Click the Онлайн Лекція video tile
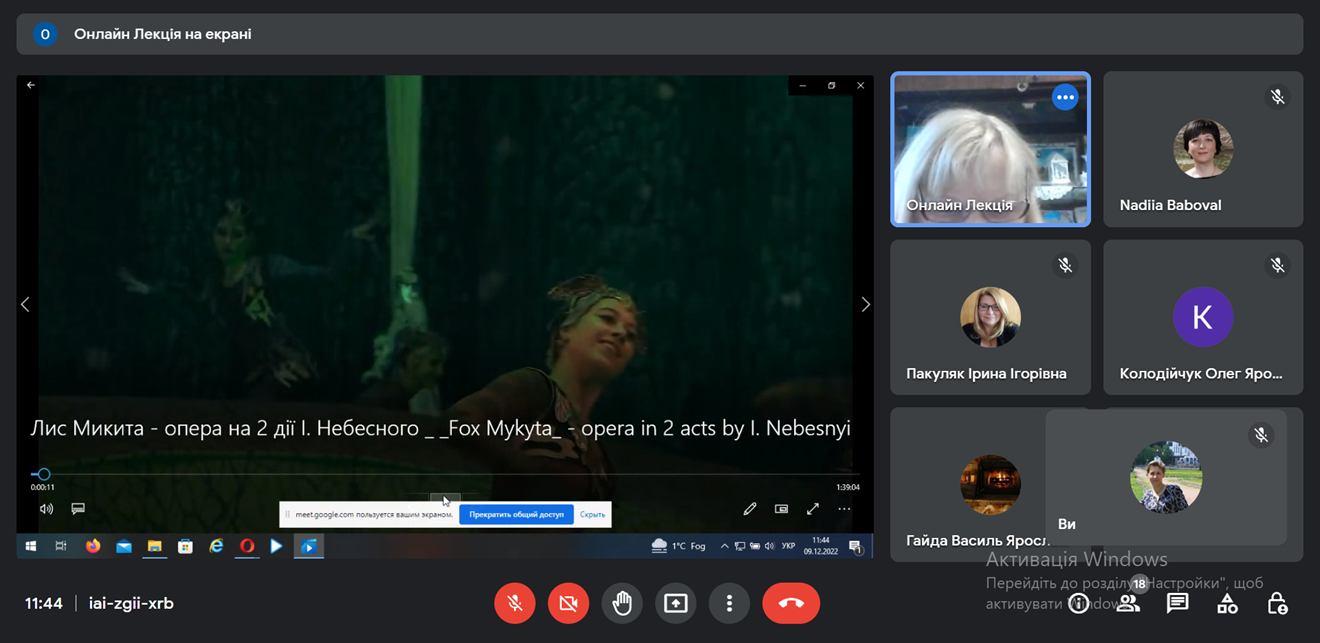 pyautogui.click(x=990, y=149)
